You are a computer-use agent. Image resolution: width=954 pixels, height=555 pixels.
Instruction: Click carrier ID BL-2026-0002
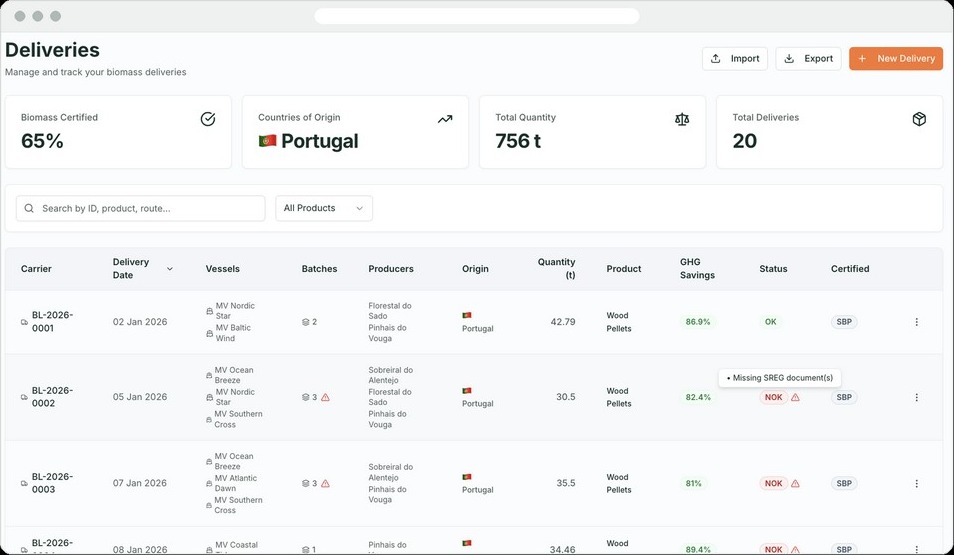[x=52, y=397]
